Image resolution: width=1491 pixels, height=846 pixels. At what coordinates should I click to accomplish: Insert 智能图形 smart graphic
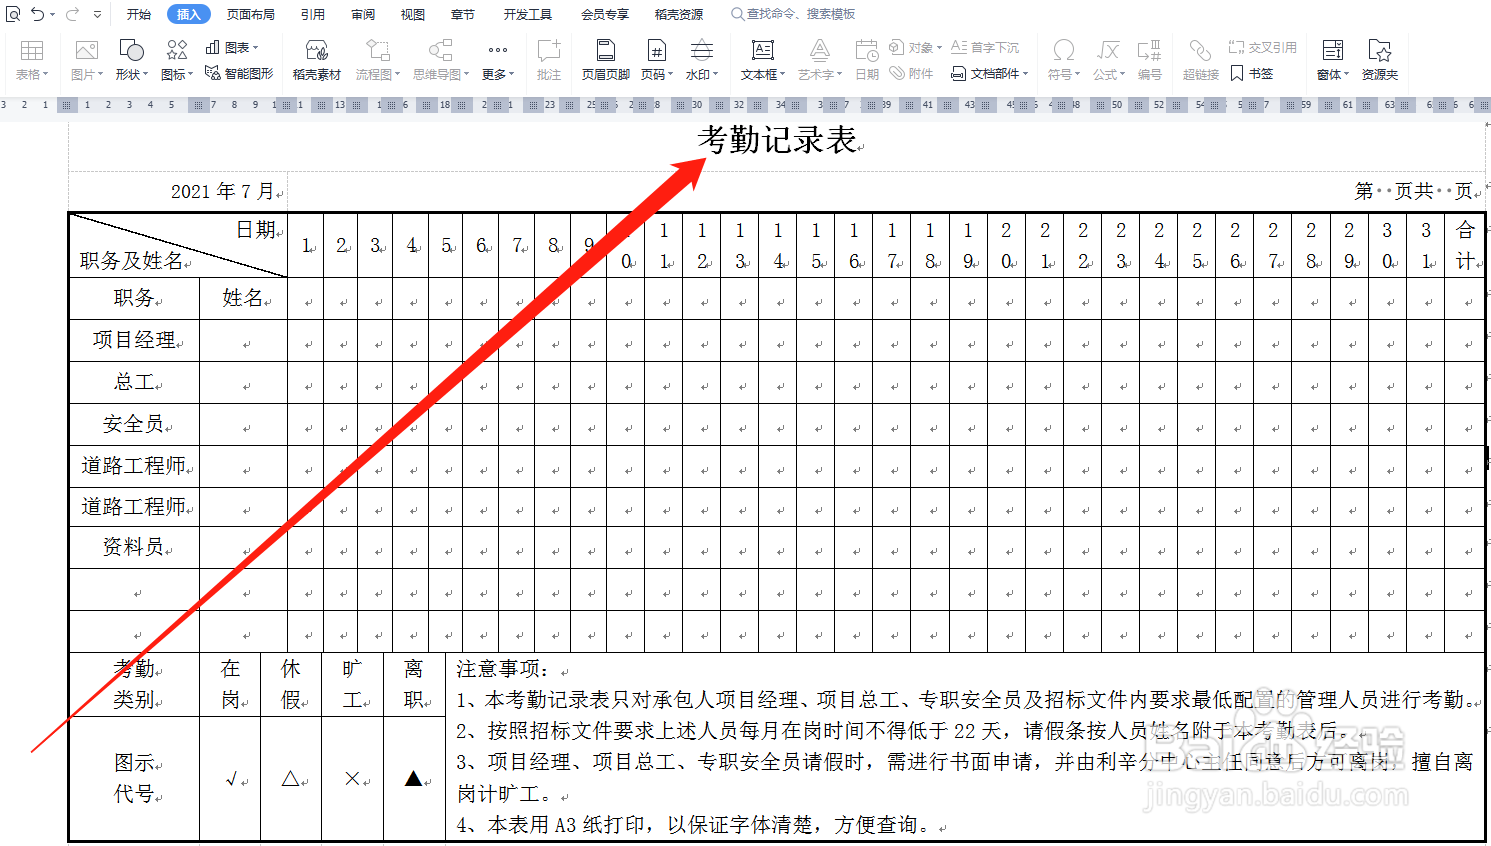tap(239, 73)
